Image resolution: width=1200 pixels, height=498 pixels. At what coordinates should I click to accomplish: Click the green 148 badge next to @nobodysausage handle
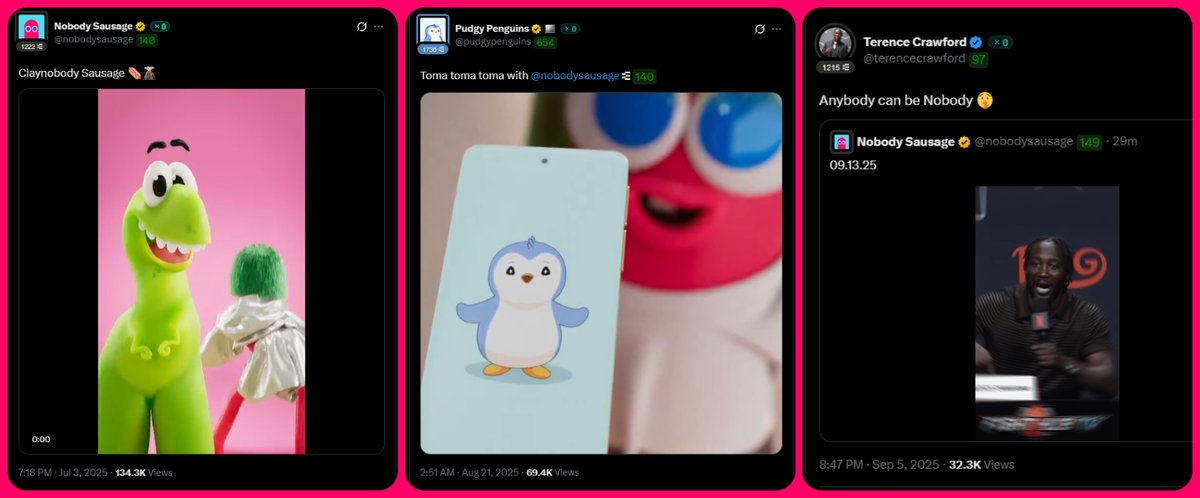(x=147, y=40)
